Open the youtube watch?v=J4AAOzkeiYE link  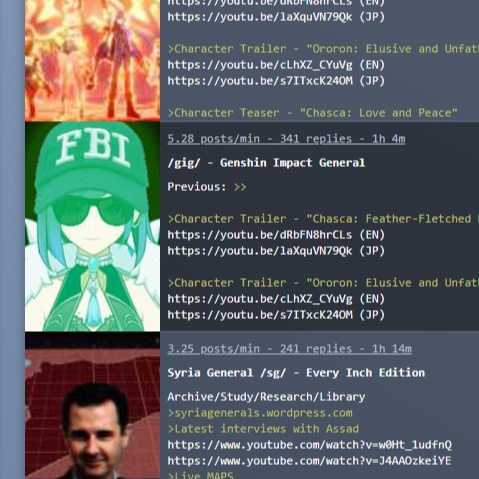[x=309, y=461]
